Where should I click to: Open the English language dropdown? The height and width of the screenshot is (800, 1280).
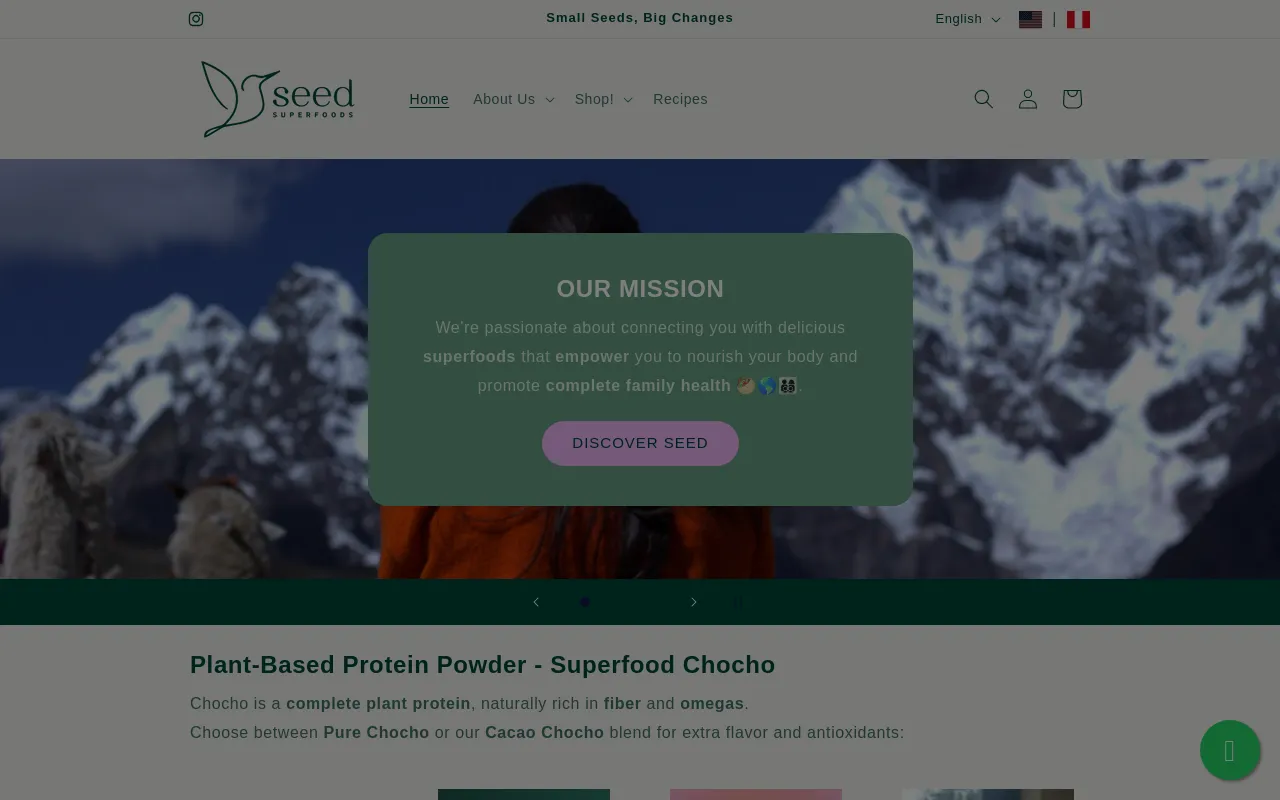coord(967,19)
